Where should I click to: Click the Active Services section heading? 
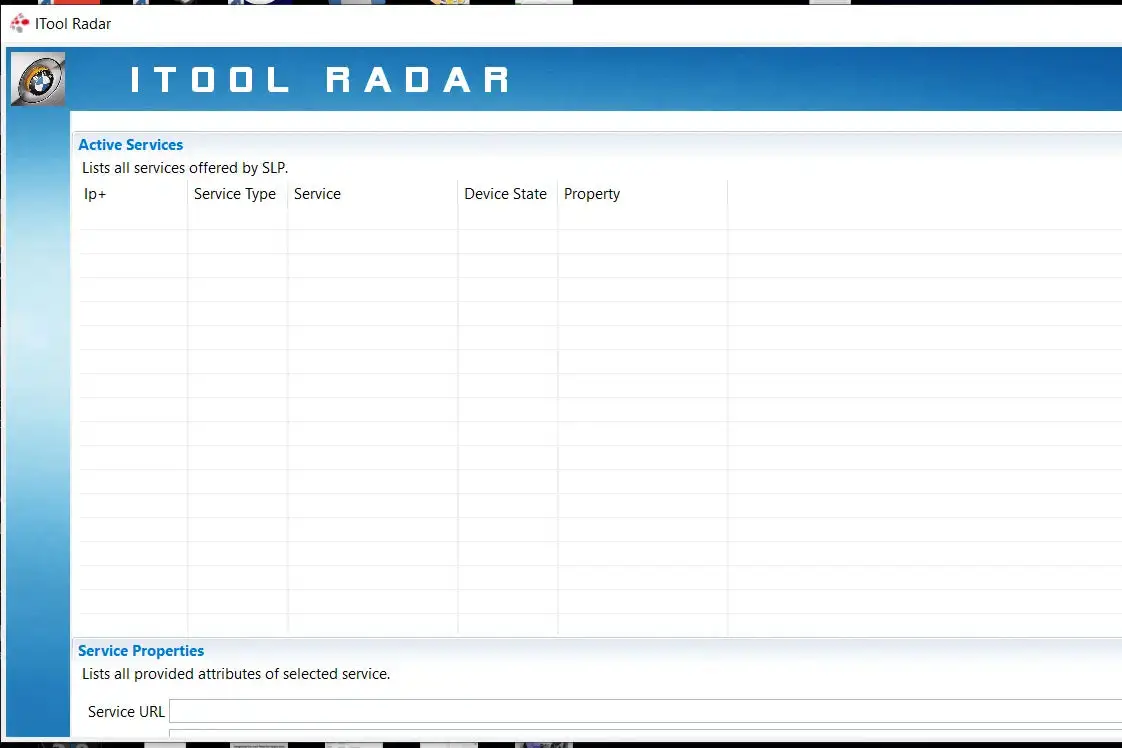click(x=131, y=145)
